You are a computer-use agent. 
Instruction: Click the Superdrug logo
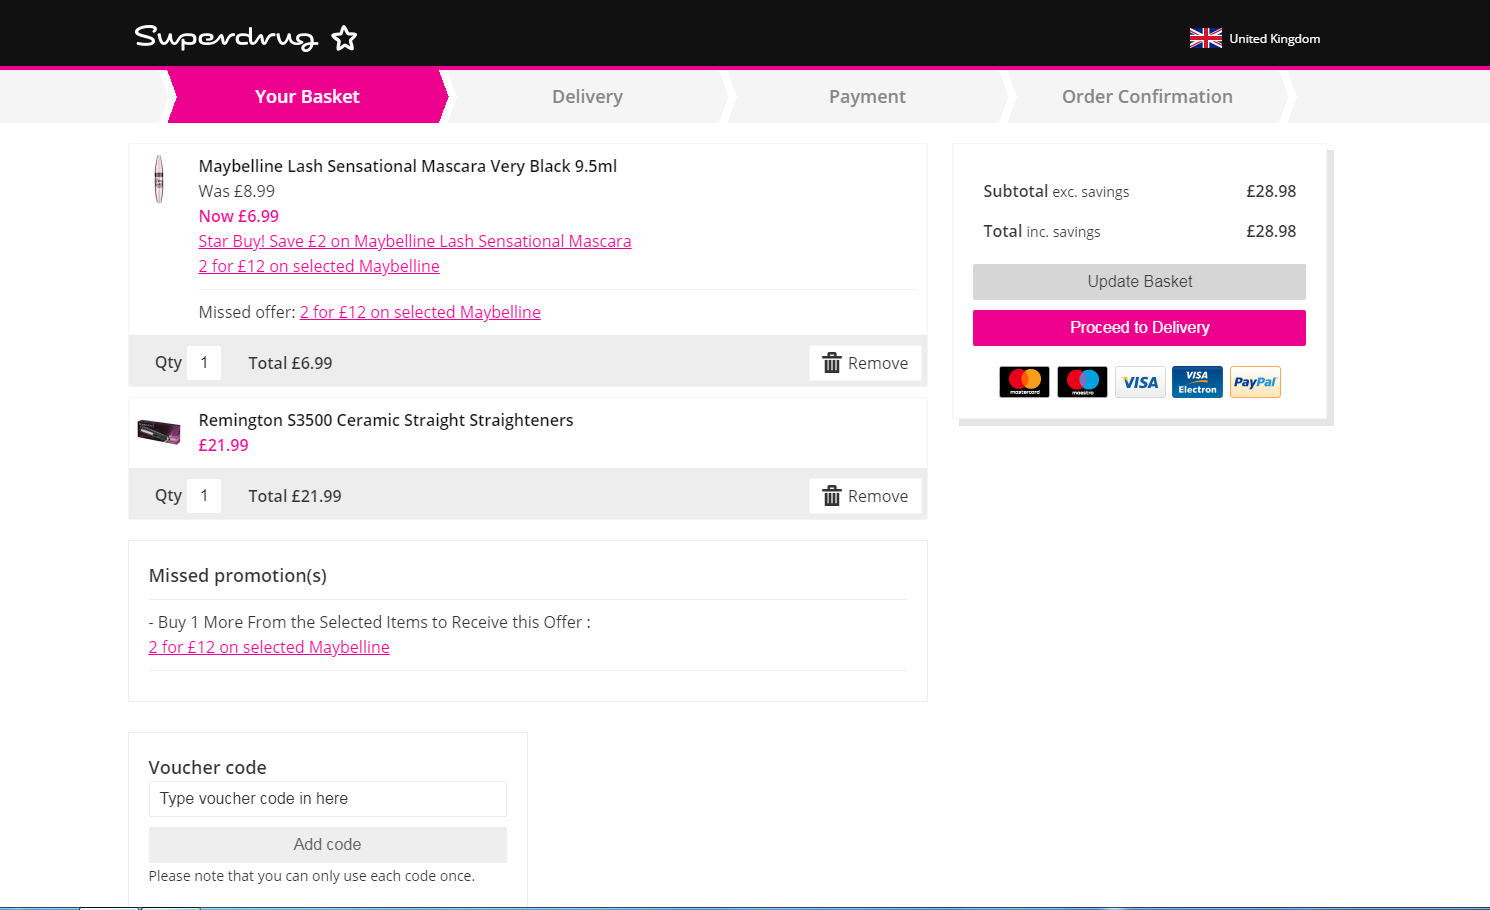[x=246, y=37]
